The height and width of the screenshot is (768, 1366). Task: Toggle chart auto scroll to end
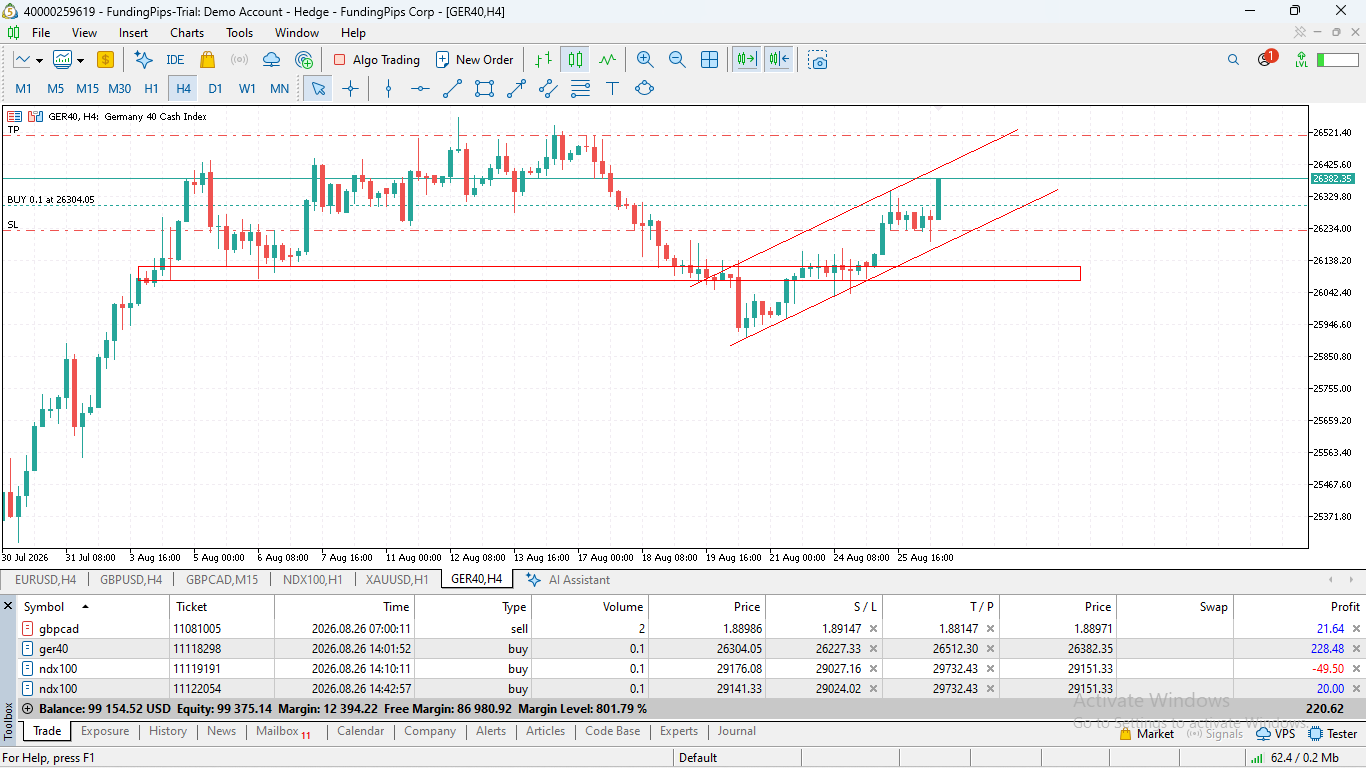(x=746, y=60)
